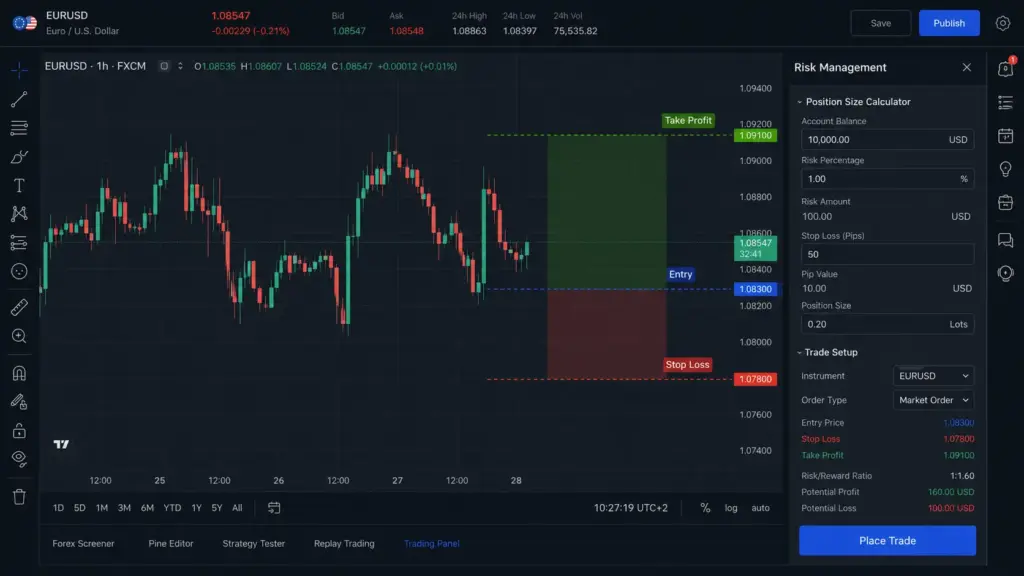Select the 1M time range
Viewport: 1024px width, 576px height.
coord(102,507)
